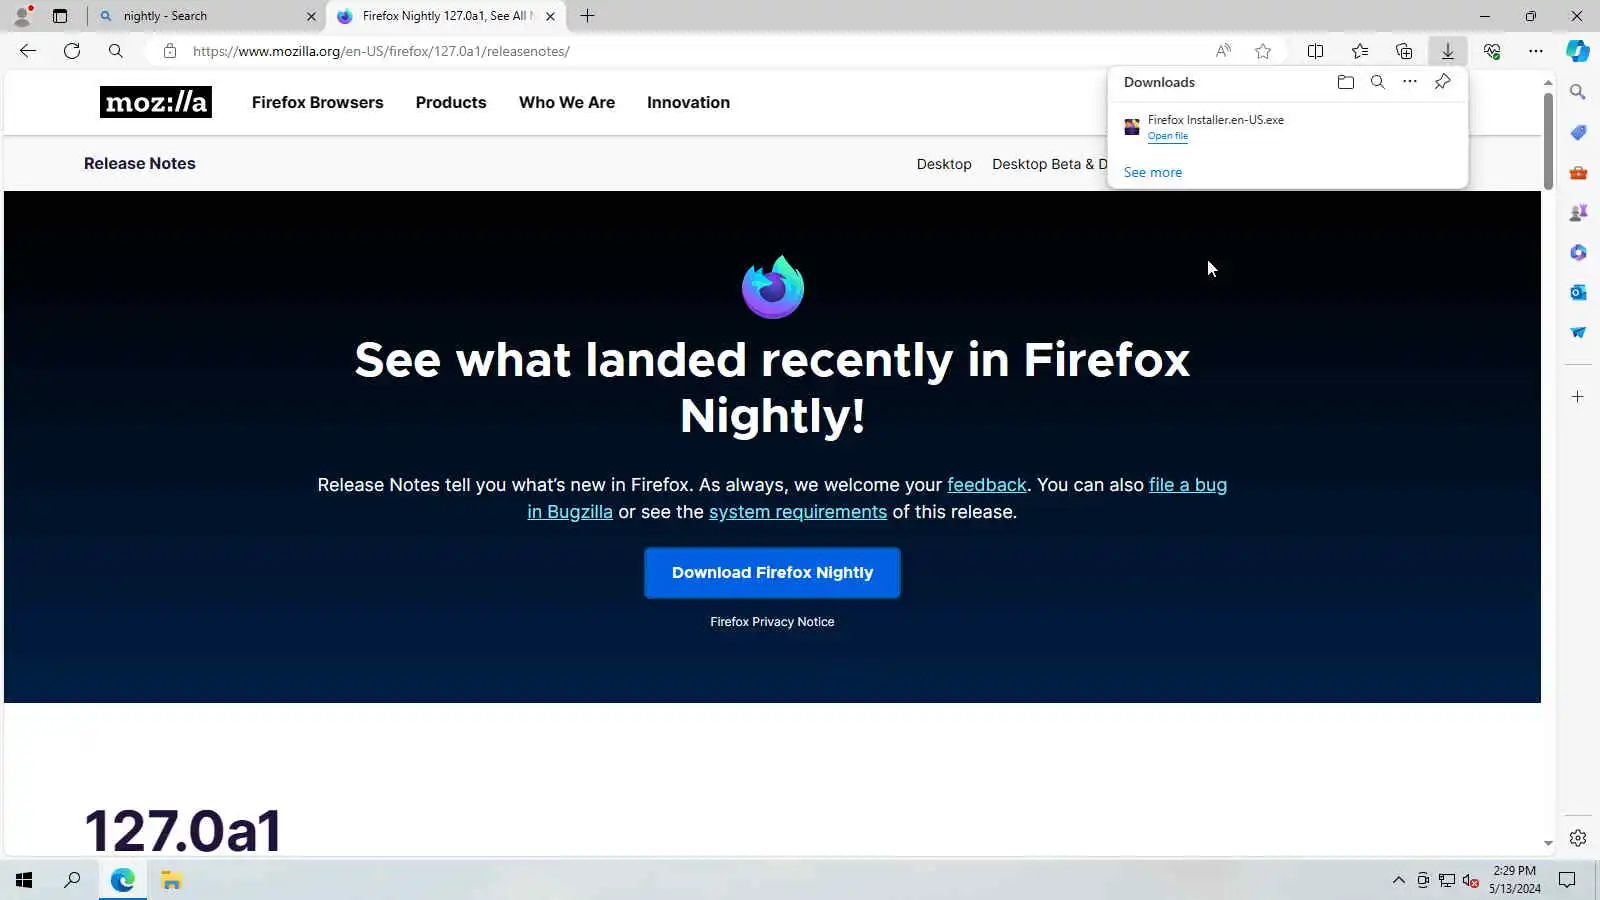This screenshot has height=900, width=1600.
Task: Search downloads in the Downloads panel
Action: (x=1378, y=82)
